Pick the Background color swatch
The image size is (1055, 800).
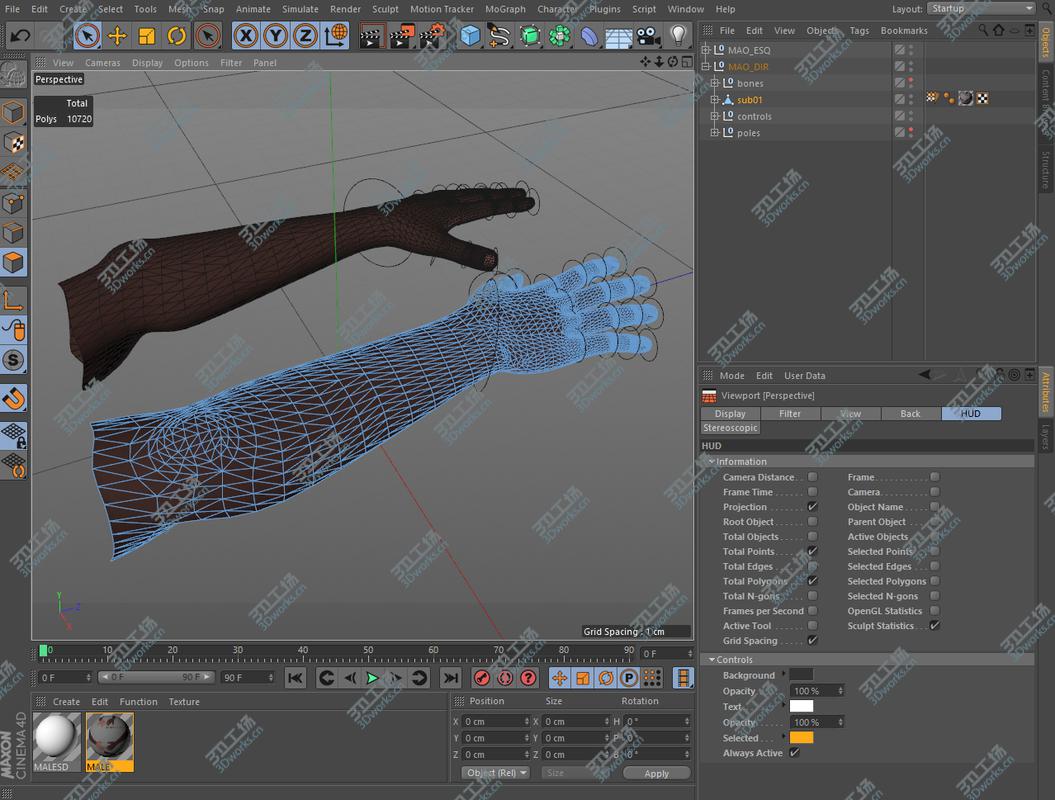(801, 674)
